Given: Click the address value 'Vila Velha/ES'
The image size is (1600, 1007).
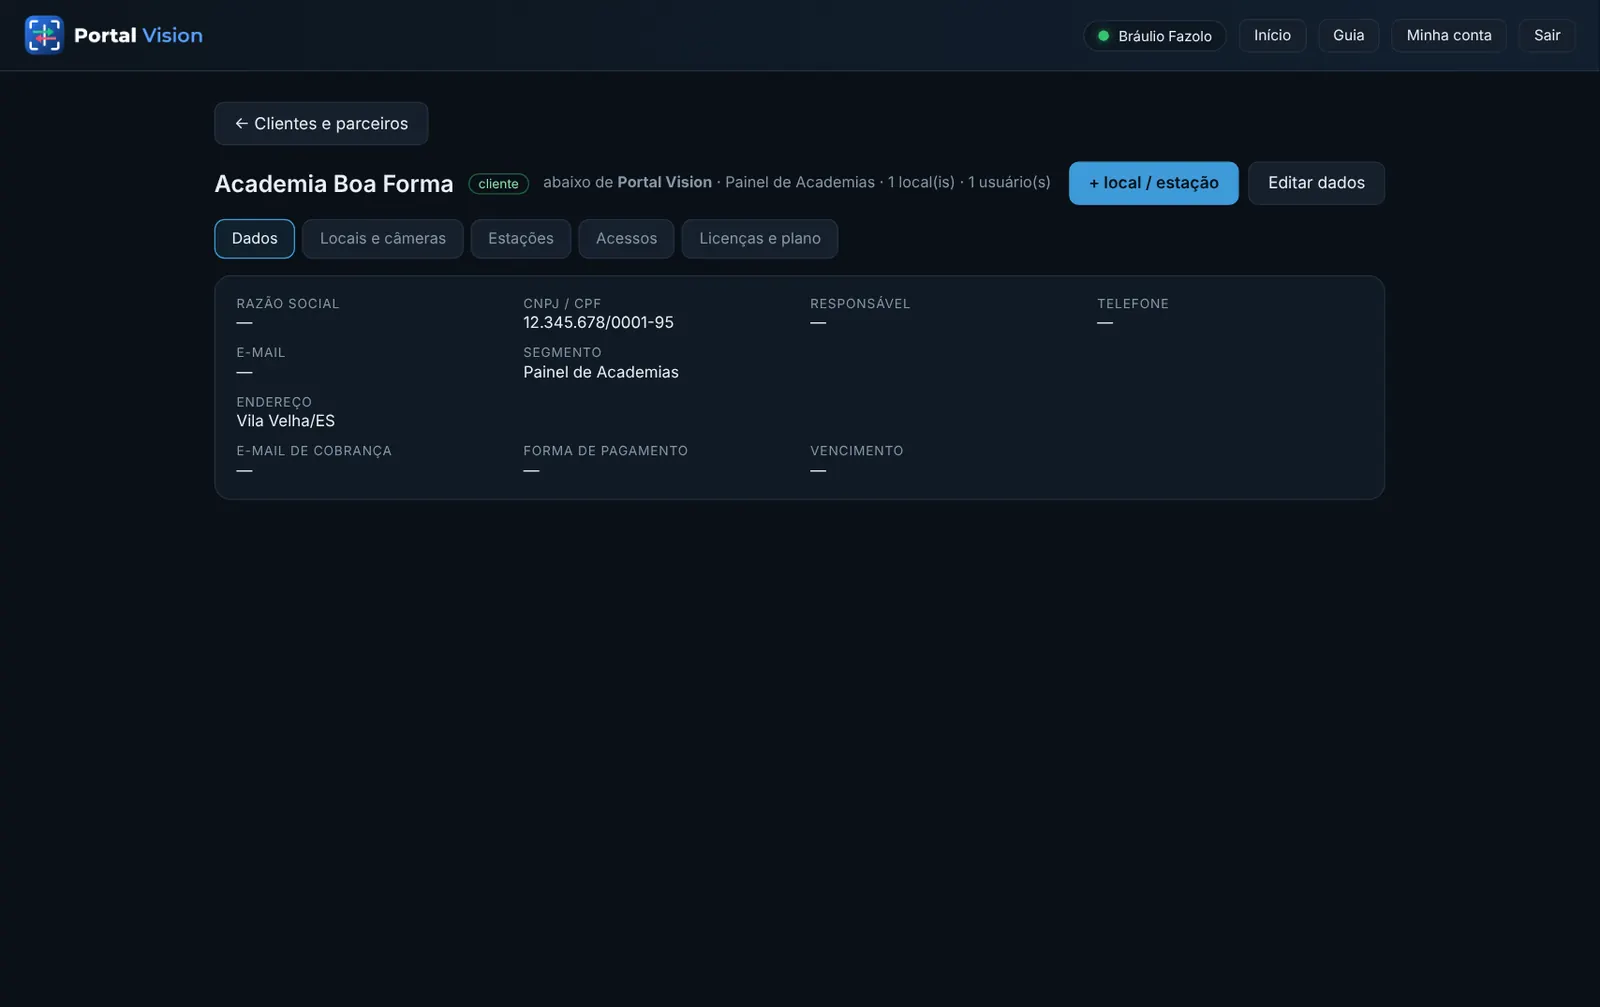Looking at the screenshot, I should [286, 421].
